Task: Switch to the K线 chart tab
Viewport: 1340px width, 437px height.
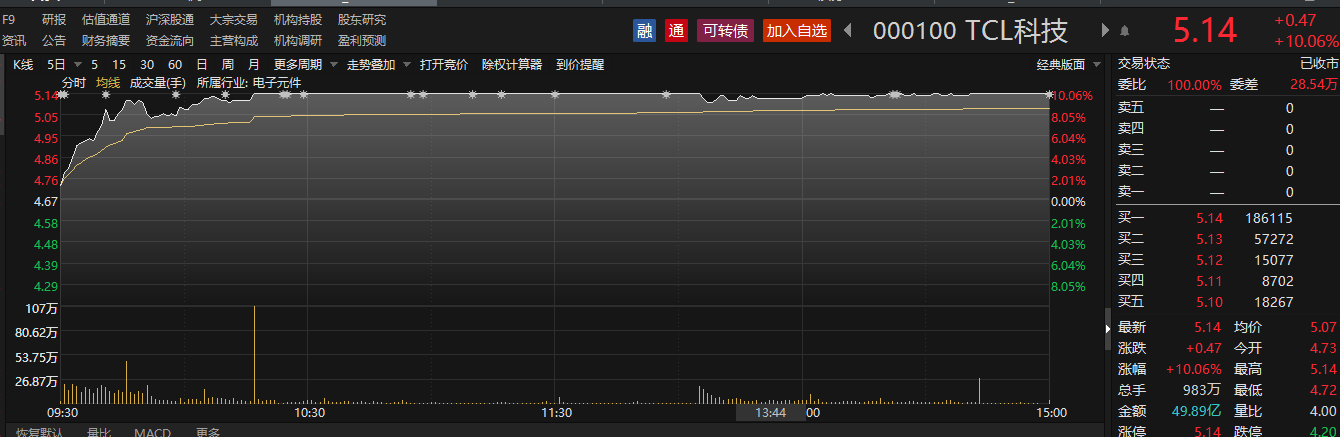Action: [x=23, y=64]
